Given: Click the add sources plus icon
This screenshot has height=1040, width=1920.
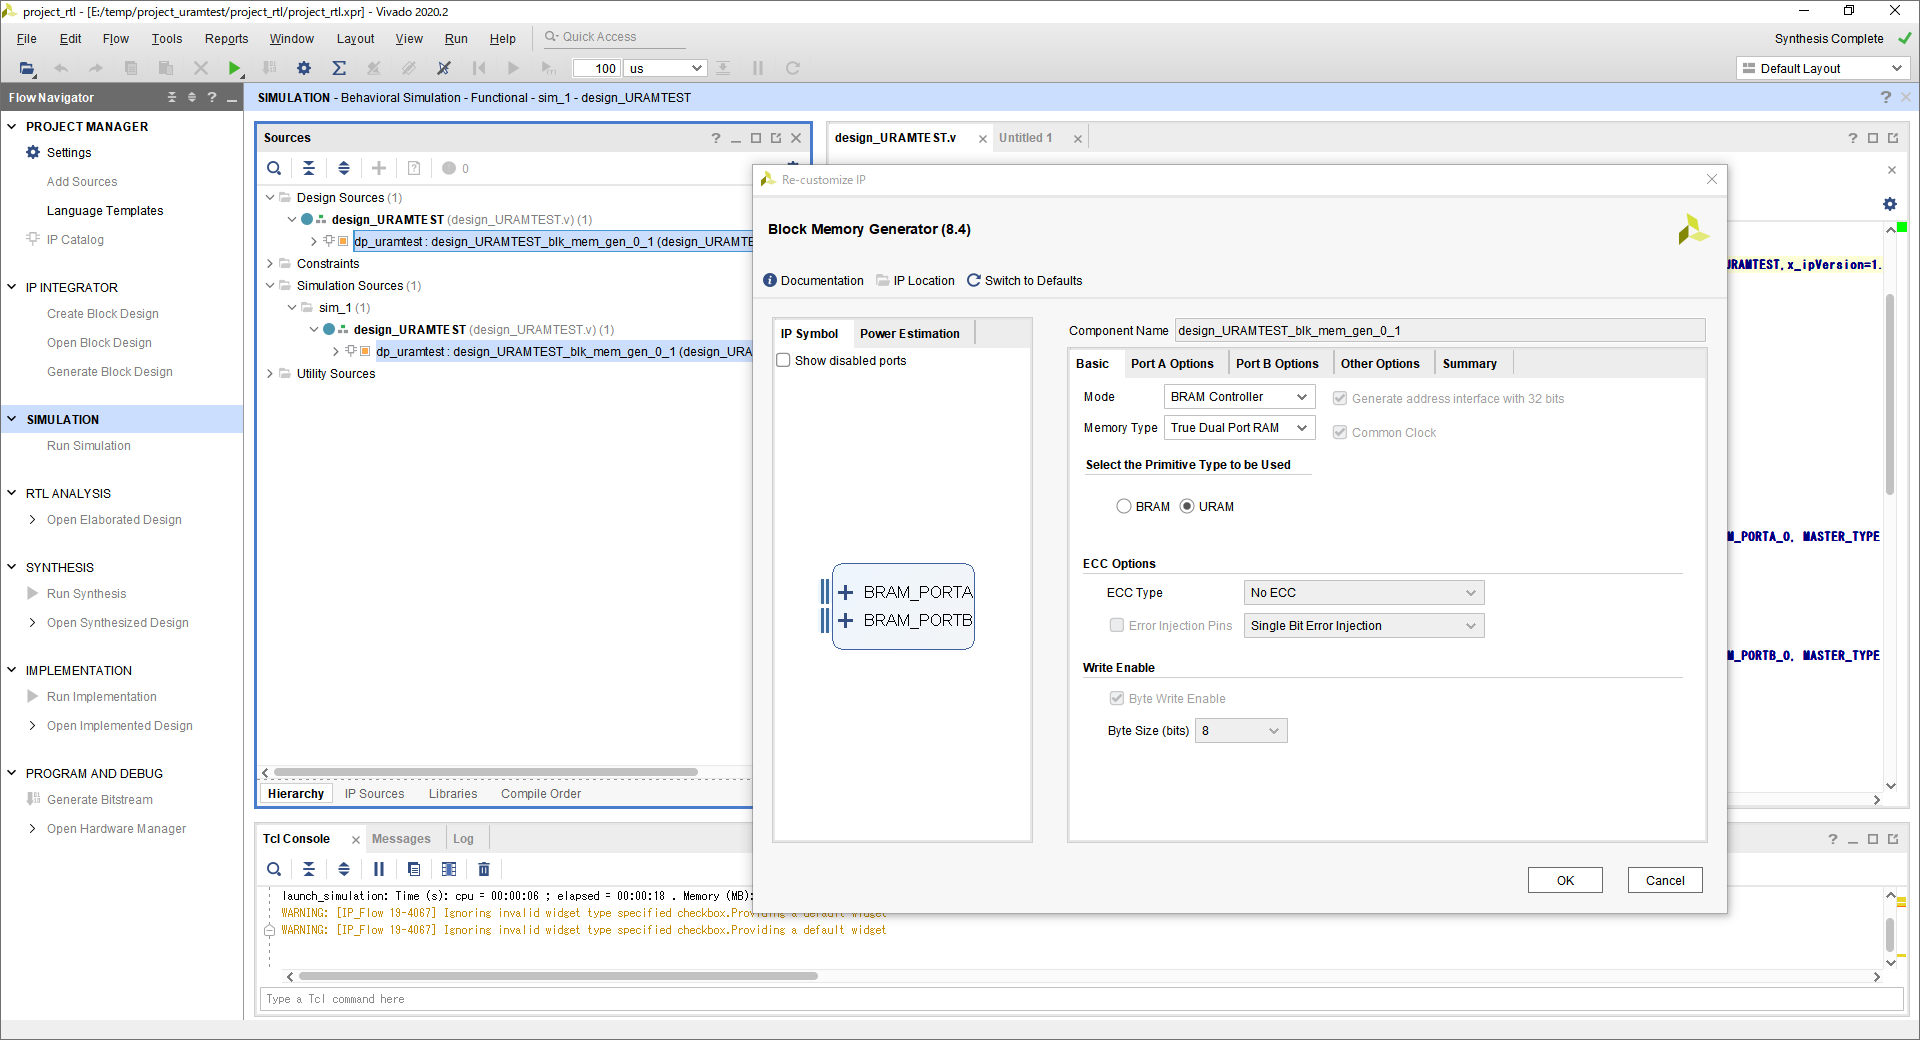Looking at the screenshot, I should 379,168.
